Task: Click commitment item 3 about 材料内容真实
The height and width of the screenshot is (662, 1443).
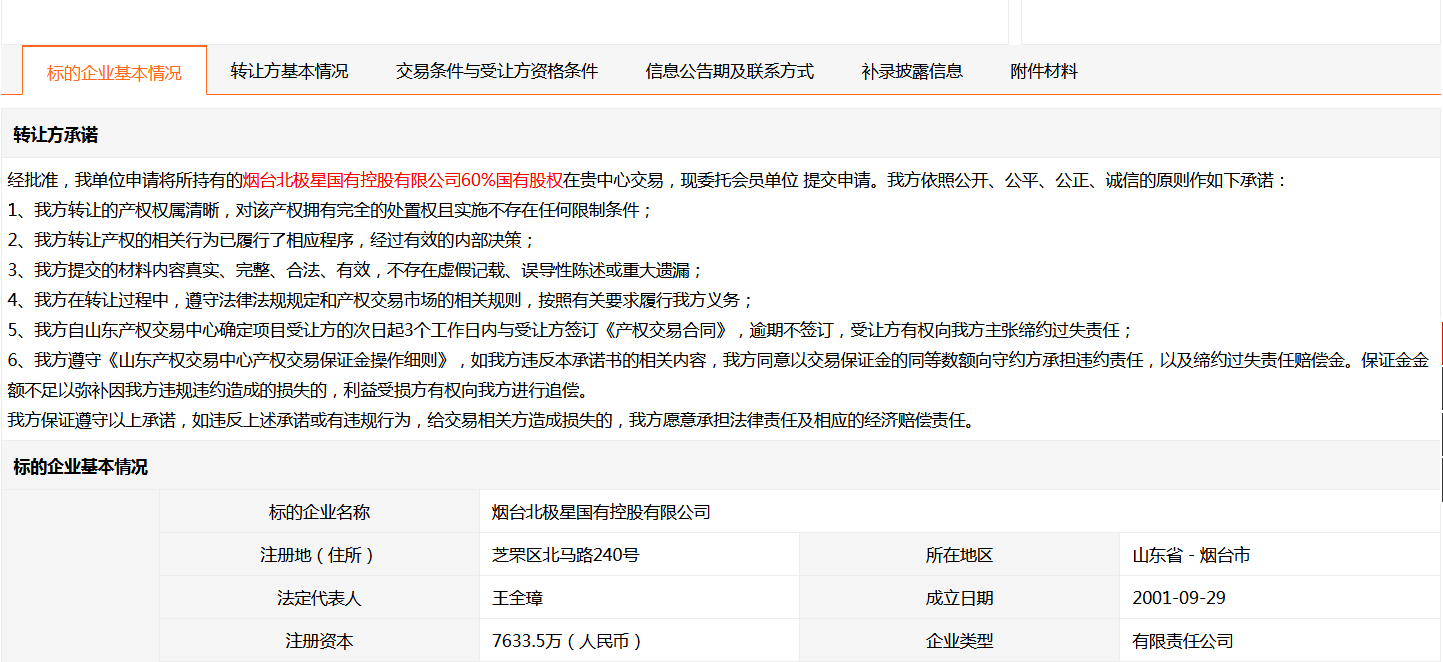Action: [355, 271]
